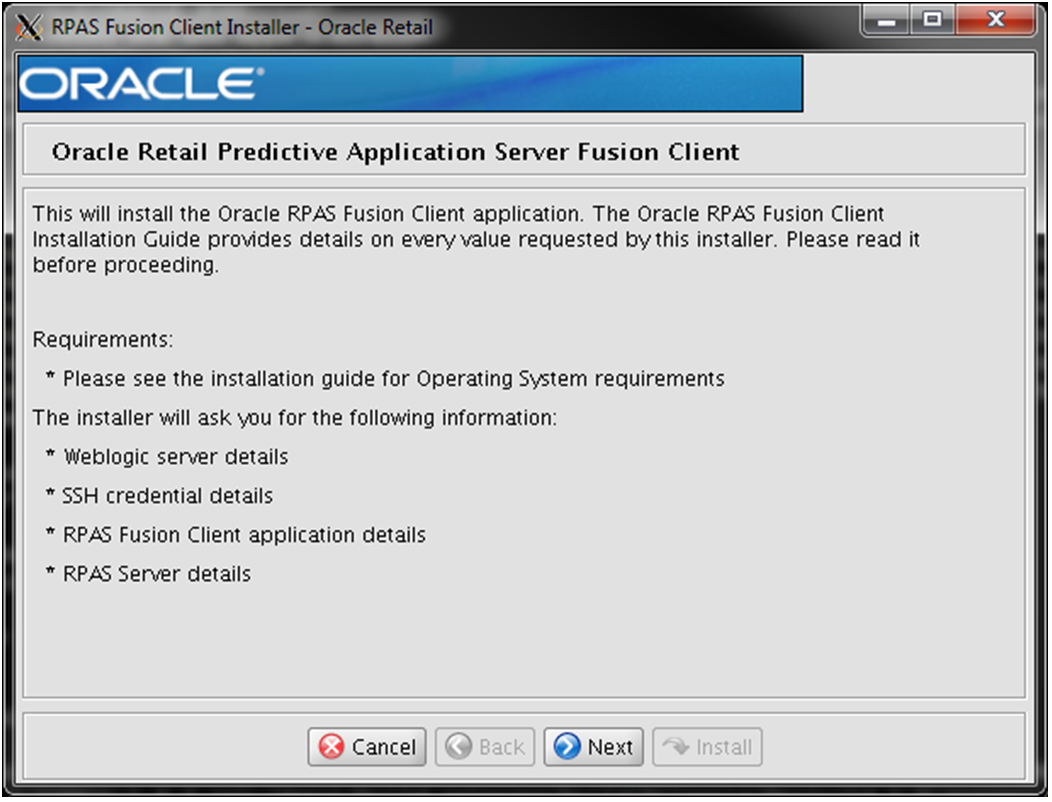Click the "Oracle Retail Predictive Application Server Fusion Client" heading
The image size is (1052, 802).
click(395, 152)
